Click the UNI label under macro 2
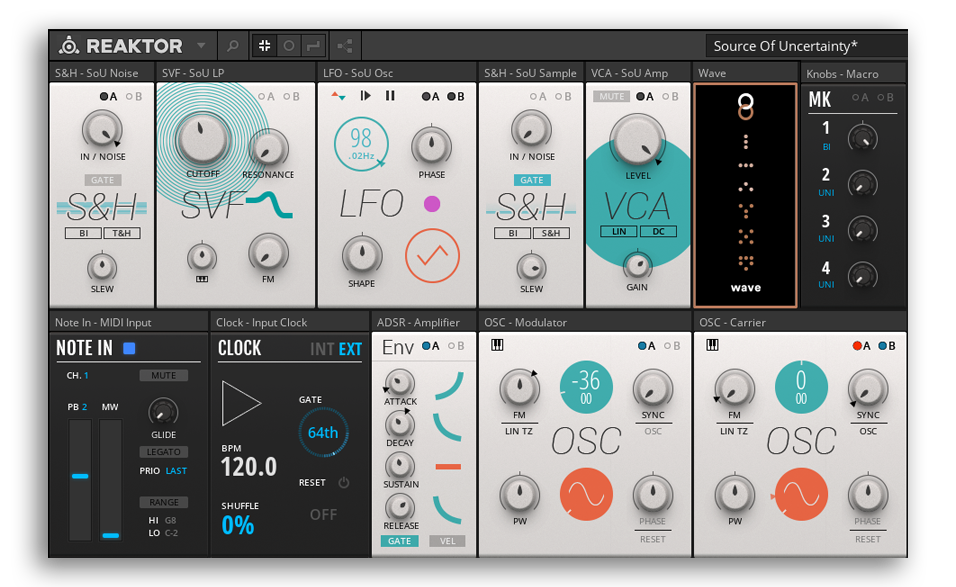Image resolution: width=956 pixels, height=587 pixels. click(x=826, y=193)
